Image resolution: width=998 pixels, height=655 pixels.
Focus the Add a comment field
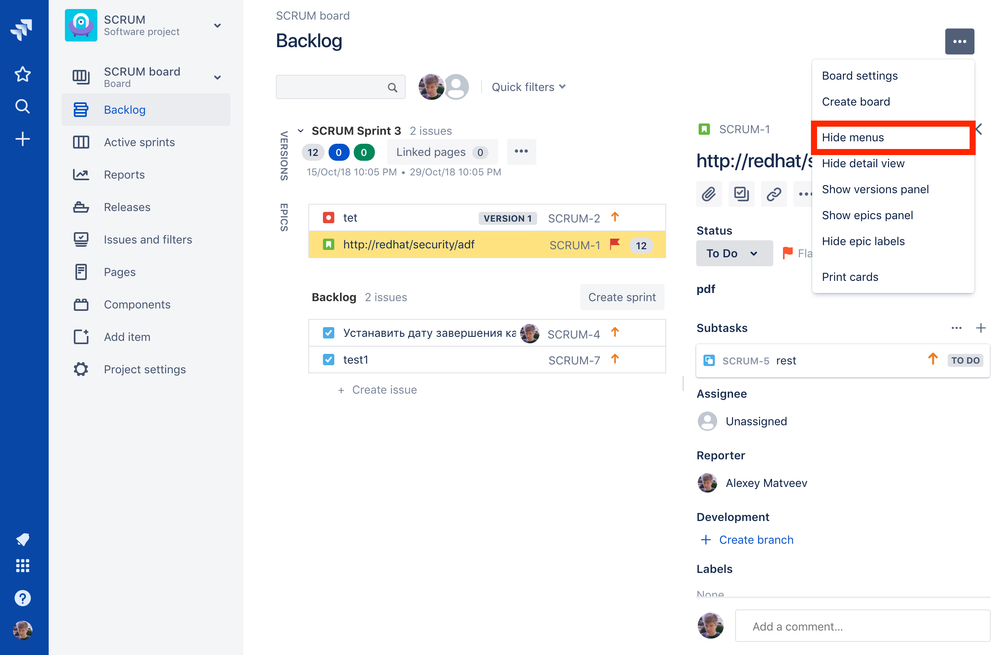tap(862, 626)
